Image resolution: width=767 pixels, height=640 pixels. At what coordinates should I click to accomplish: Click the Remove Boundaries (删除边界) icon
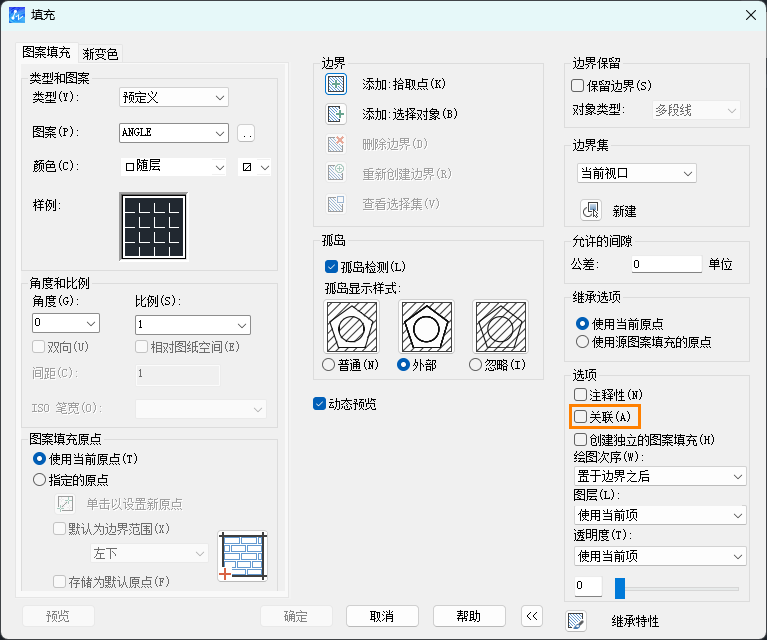click(x=336, y=144)
